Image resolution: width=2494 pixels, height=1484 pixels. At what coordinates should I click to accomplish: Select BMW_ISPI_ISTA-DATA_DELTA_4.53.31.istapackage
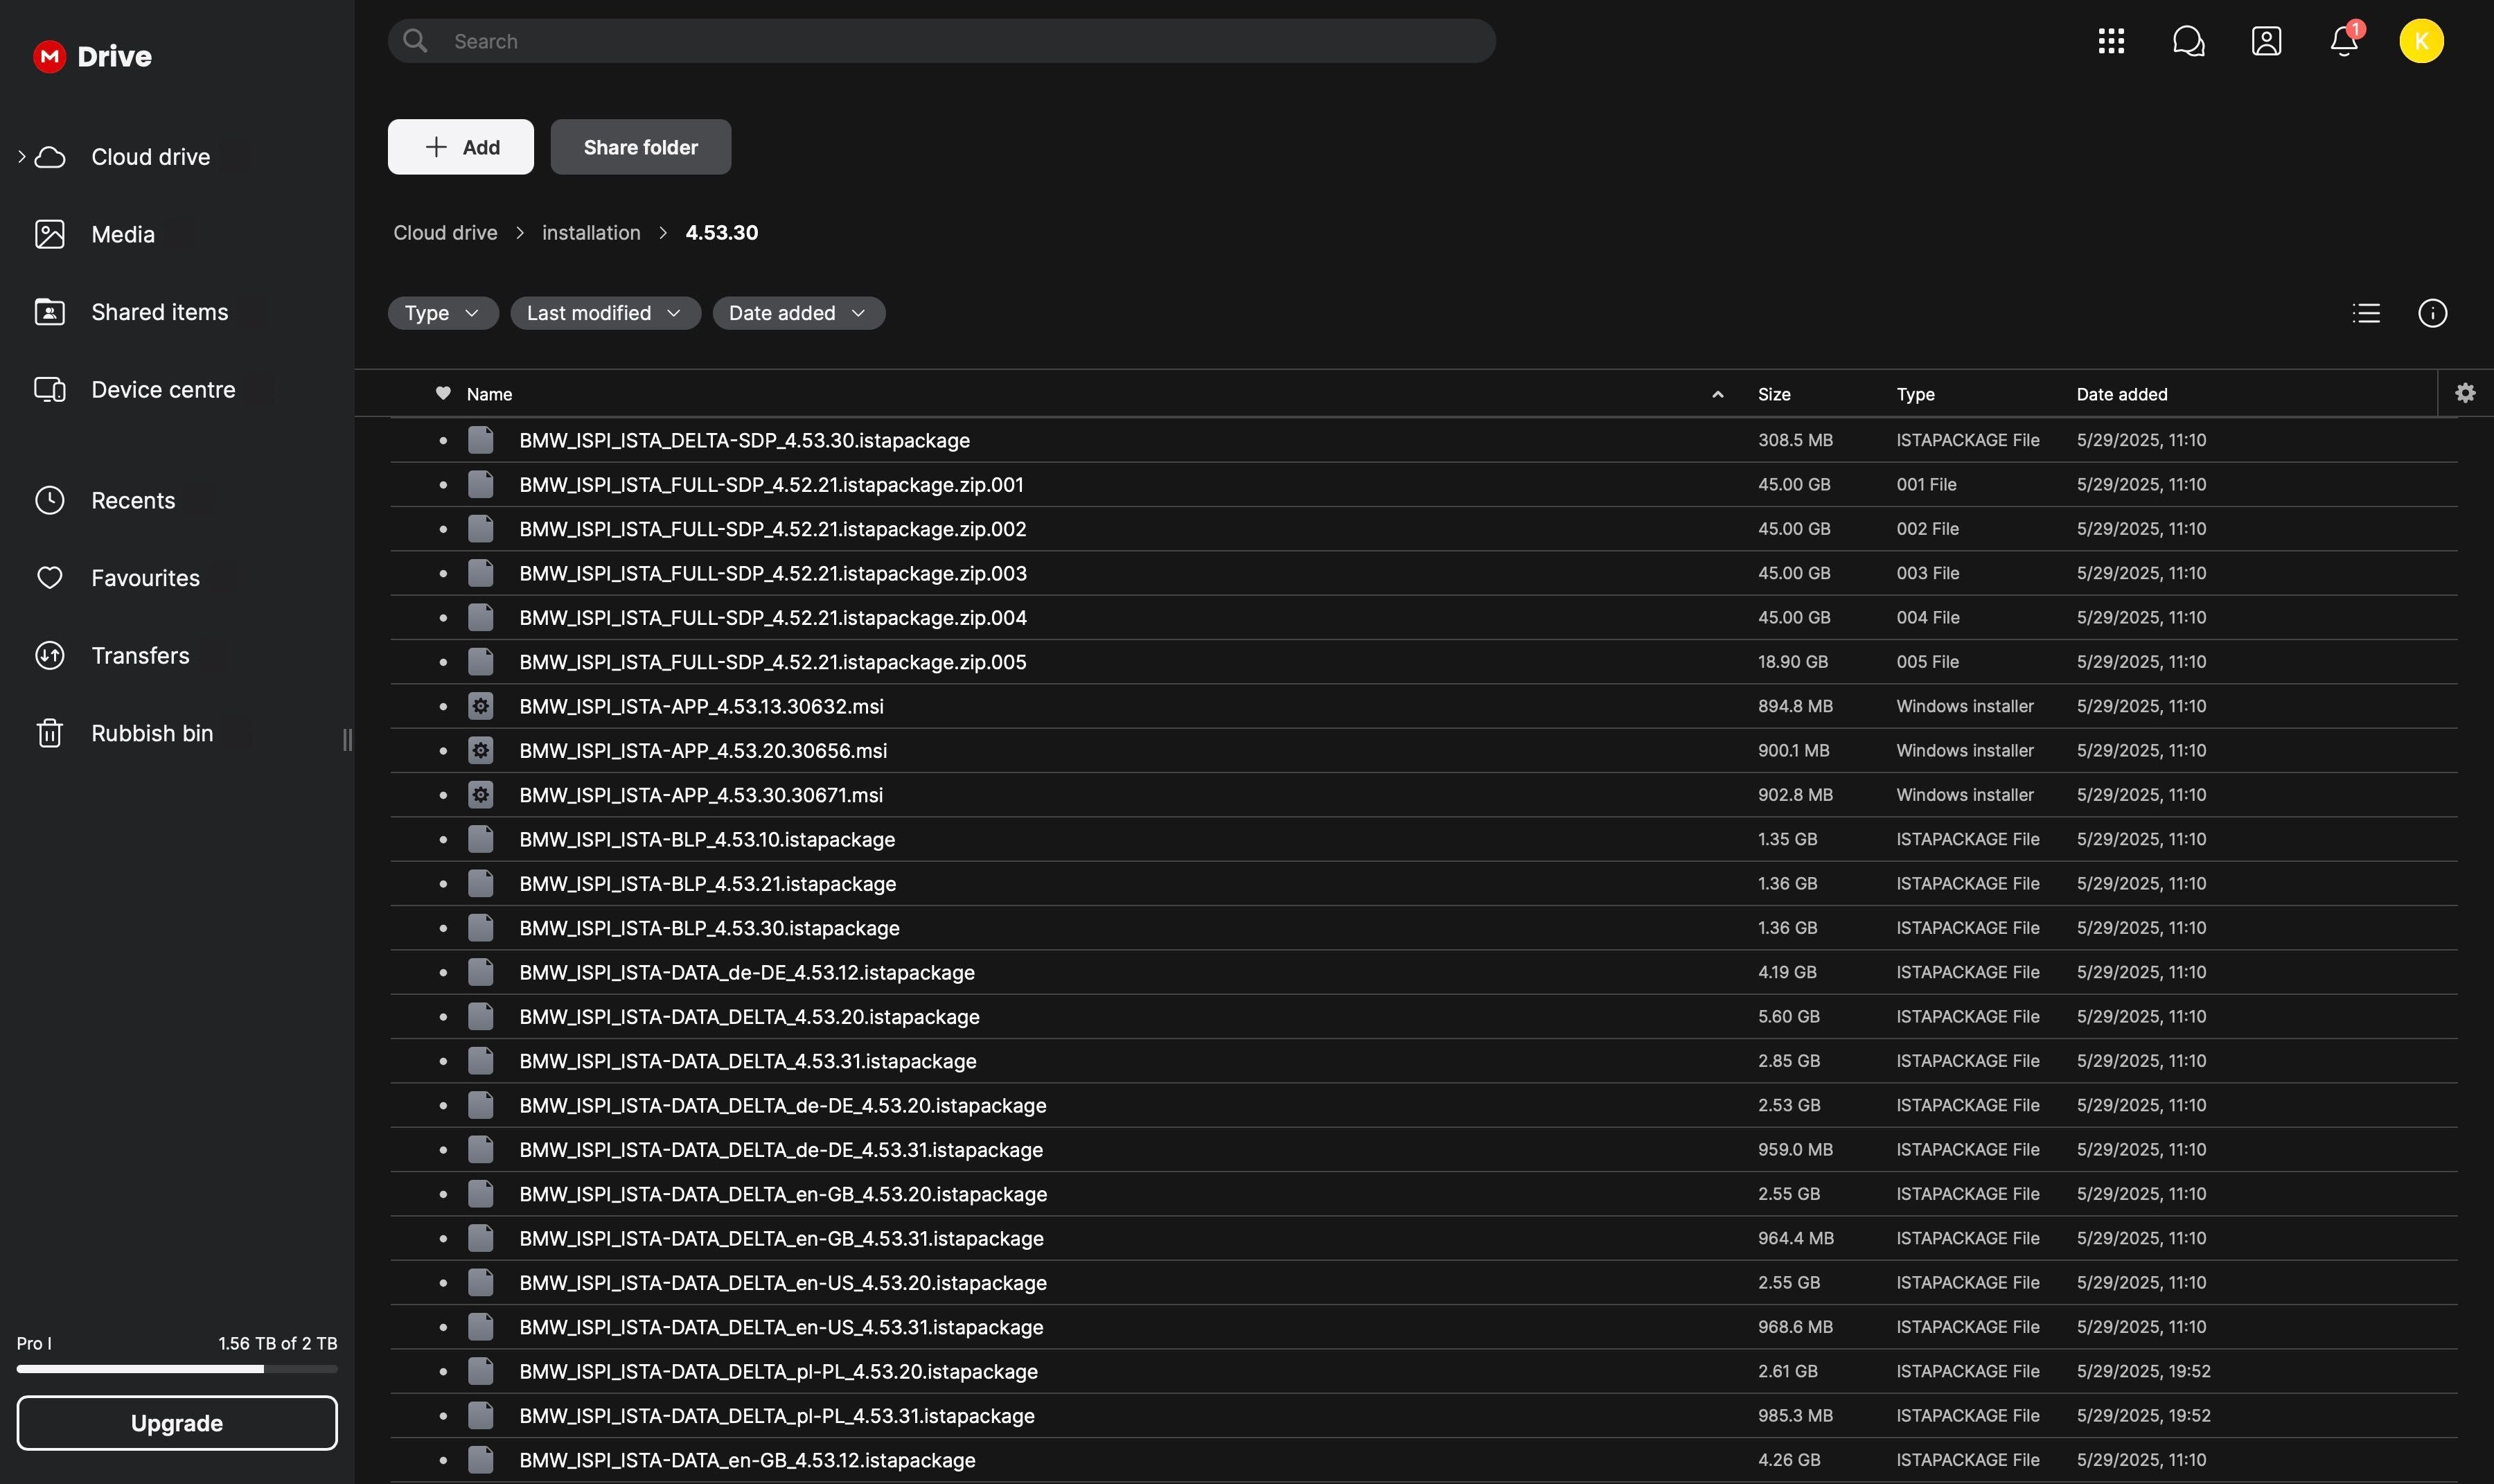click(1424, 1061)
